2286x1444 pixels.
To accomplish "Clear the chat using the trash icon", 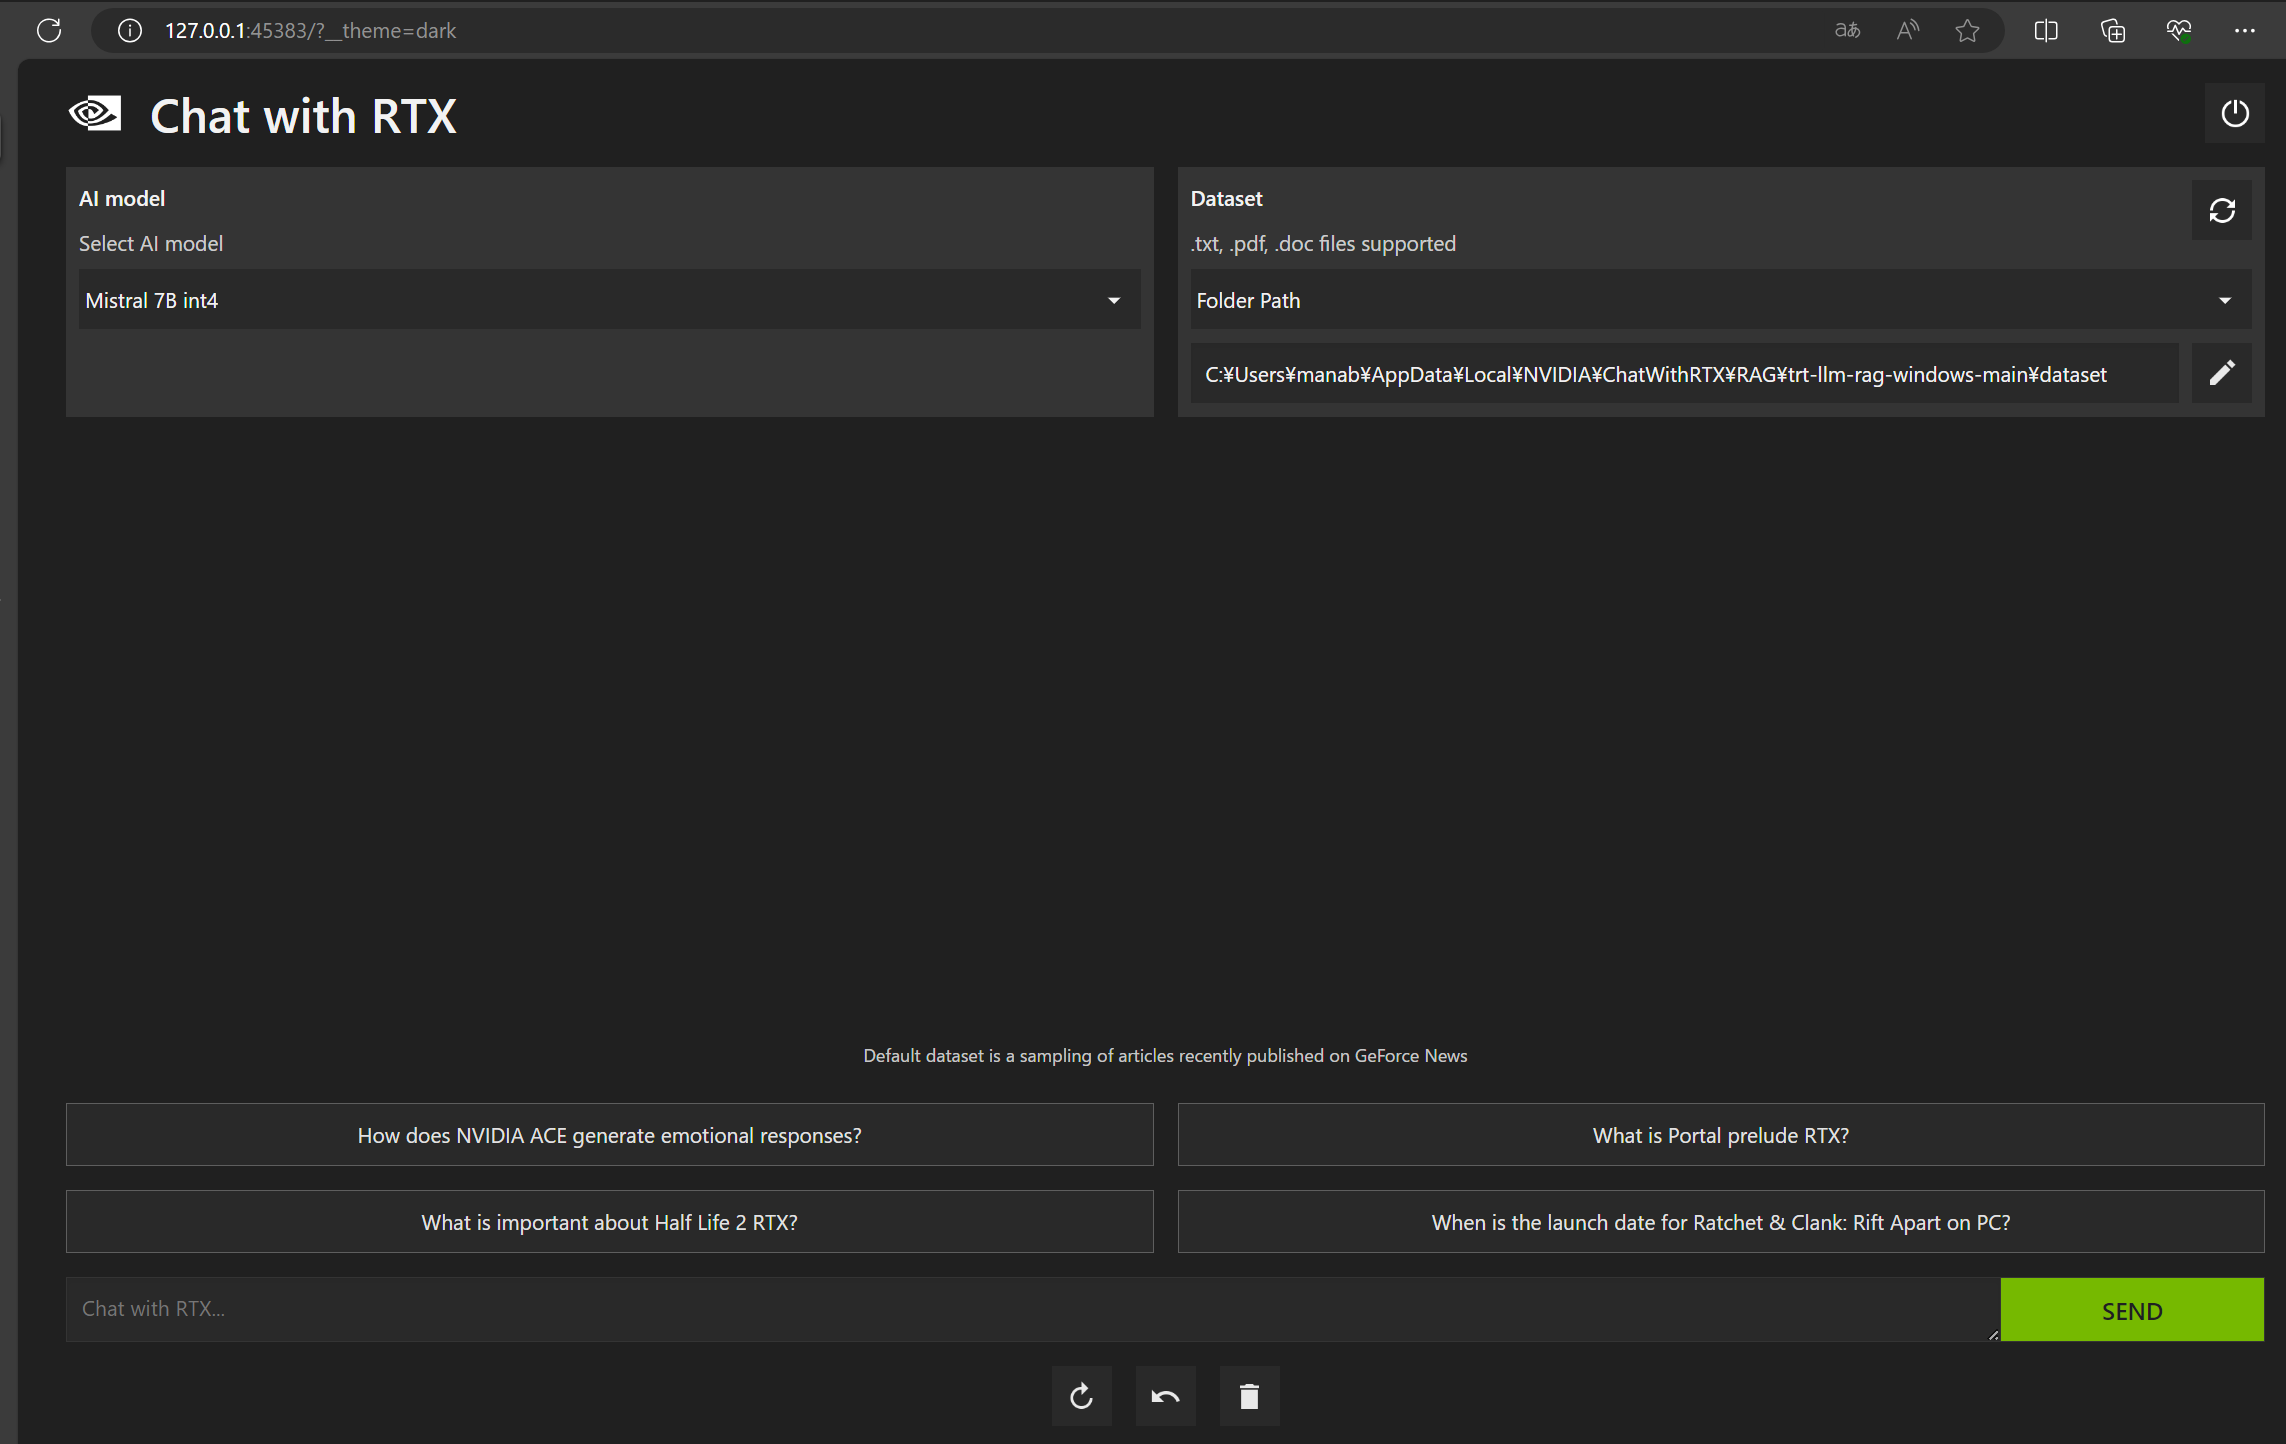I will 1249,1396.
